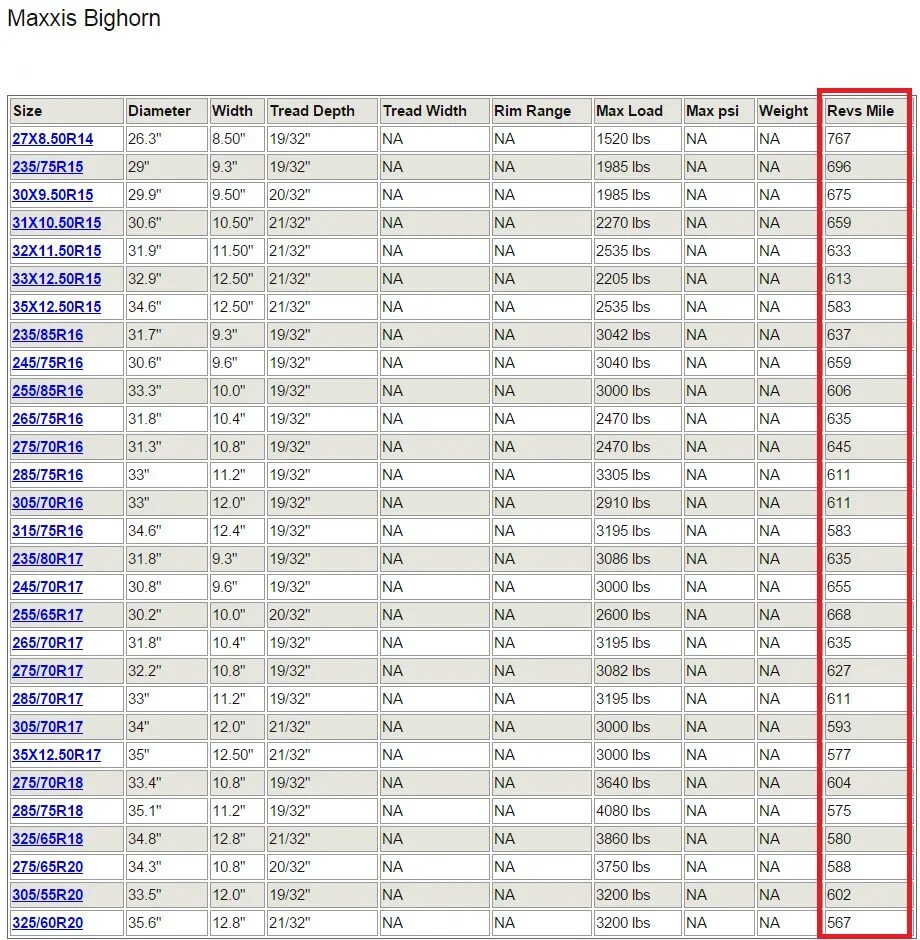This screenshot has width=920, height=940.
Task: Click the 245/75R16 size link
Action: click(x=48, y=363)
